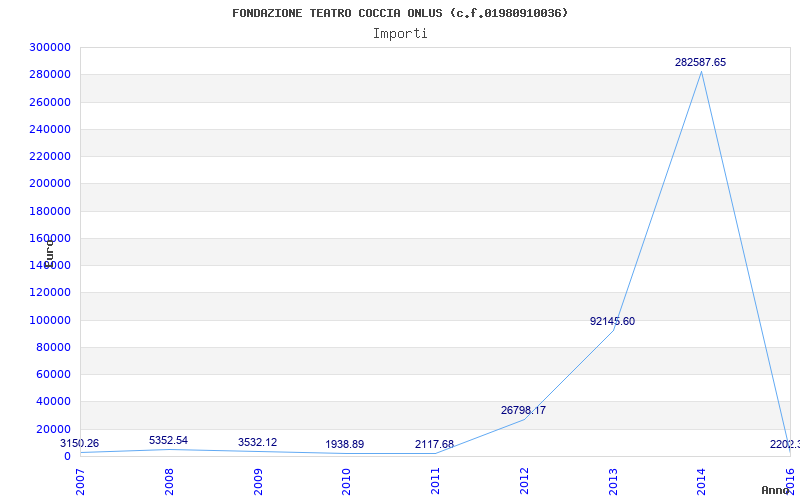
Task: Click the y-axis value 300000
Action: click(x=49, y=47)
